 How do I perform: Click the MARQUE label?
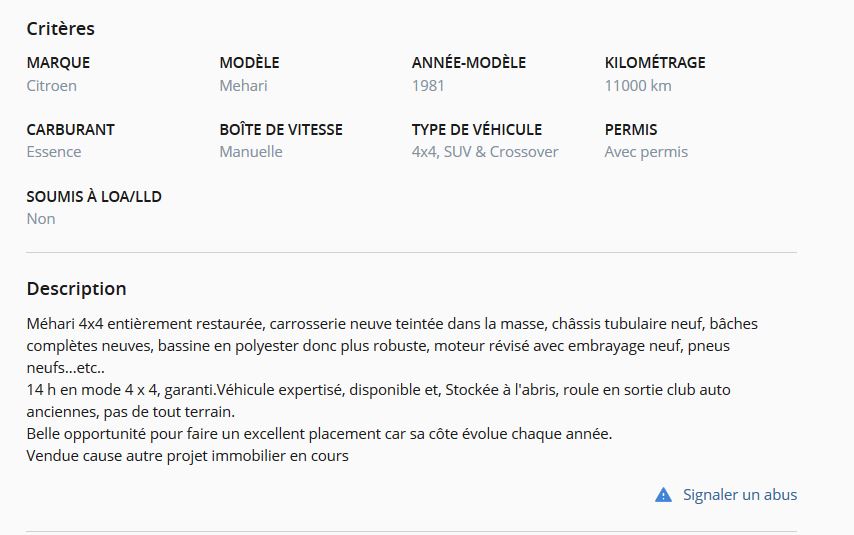pos(58,63)
